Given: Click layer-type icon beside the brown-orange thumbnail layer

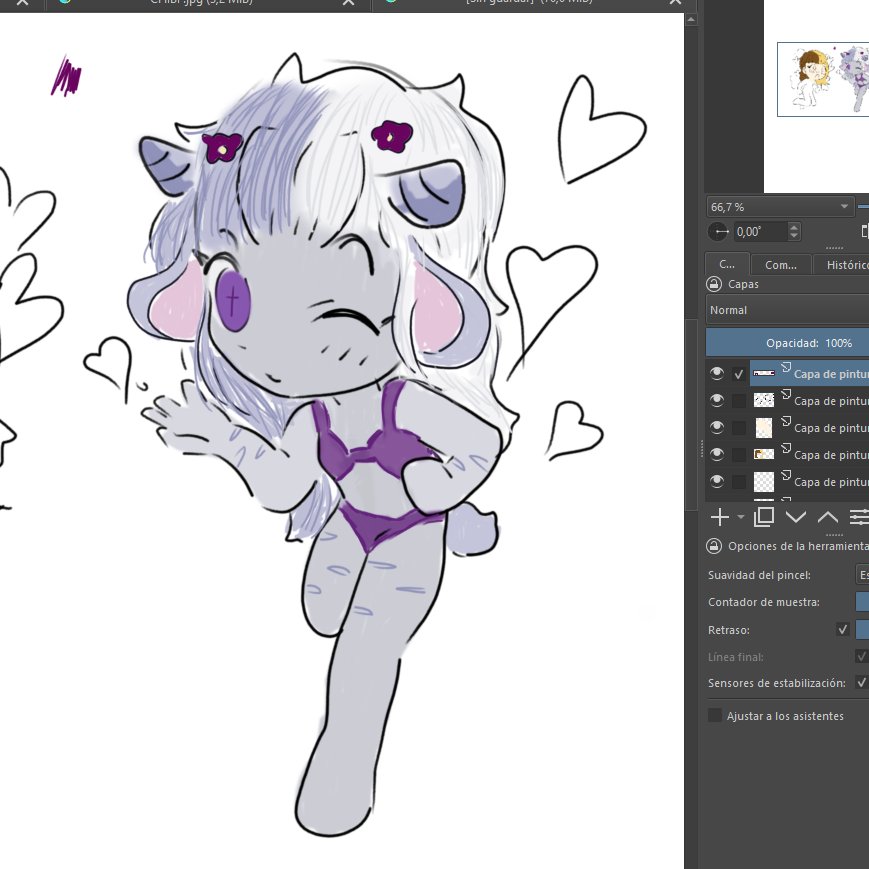Looking at the screenshot, I should 786,448.
